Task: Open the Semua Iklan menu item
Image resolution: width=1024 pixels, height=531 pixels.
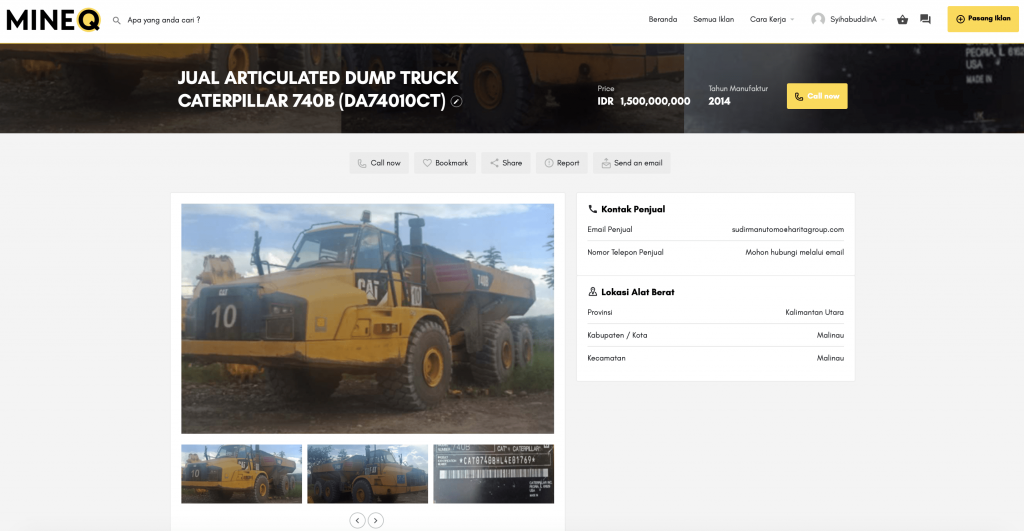Action: click(713, 20)
